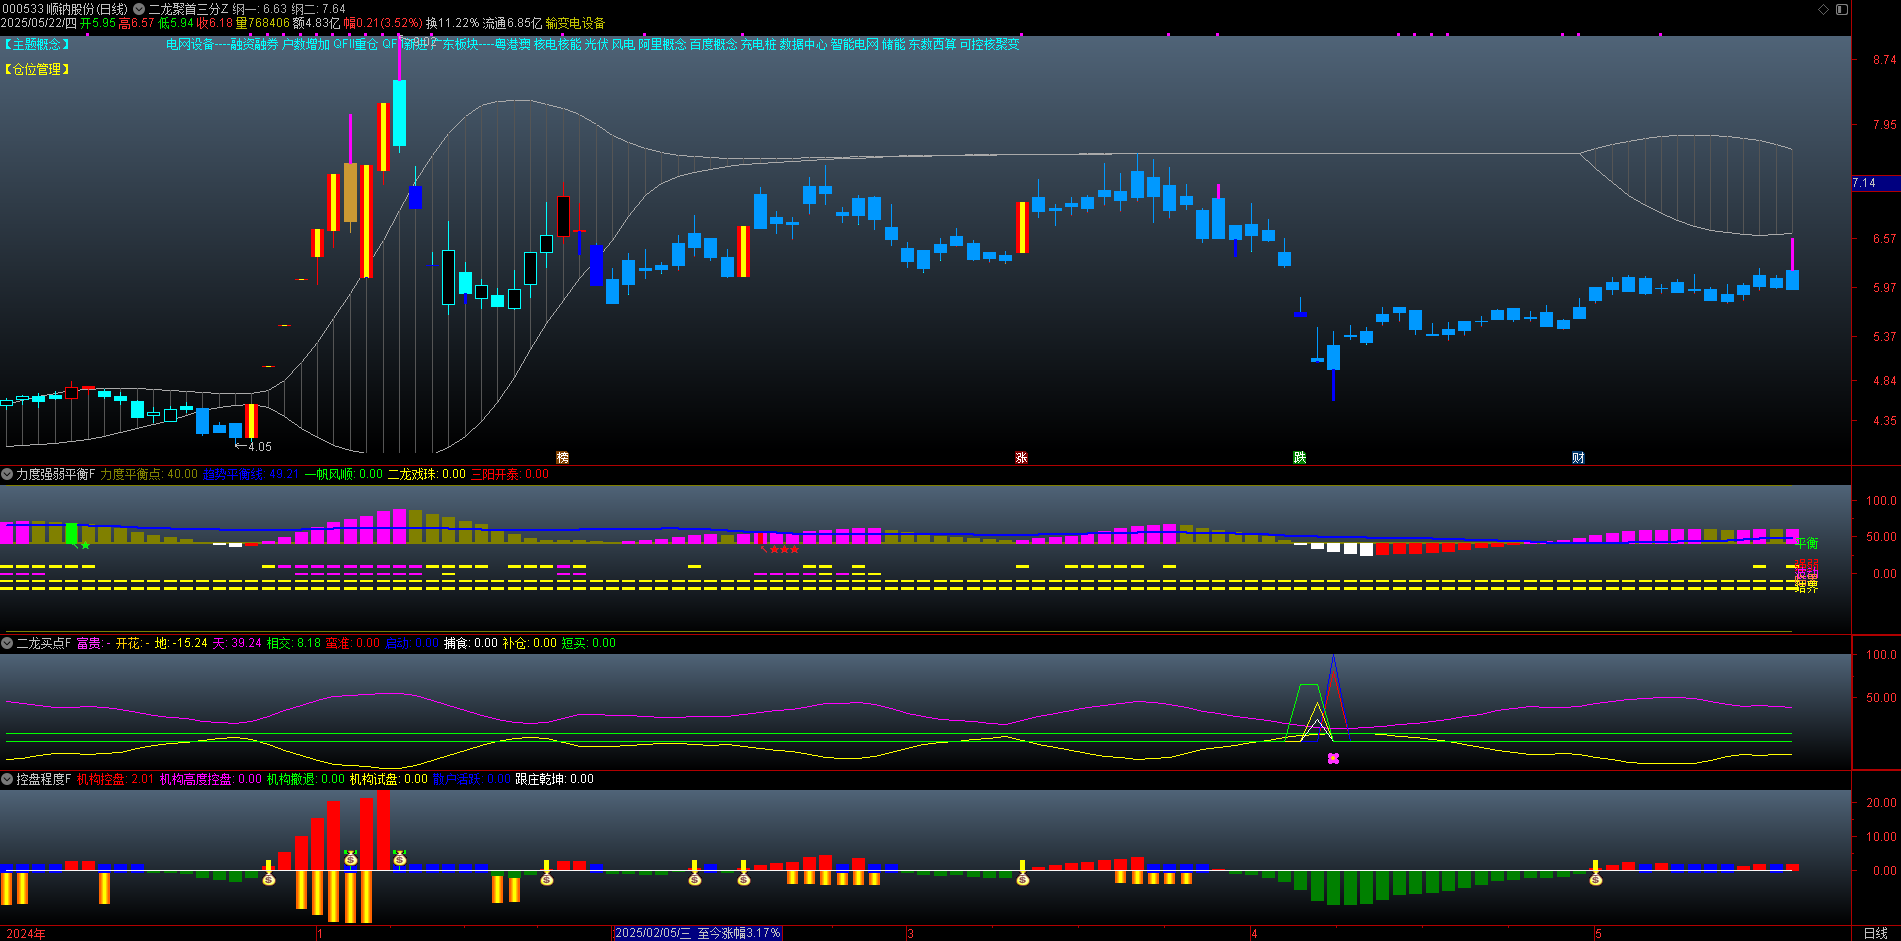The height and width of the screenshot is (941, 1901).
Task: Click the first money bag signal icon
Action: [268, 879]
